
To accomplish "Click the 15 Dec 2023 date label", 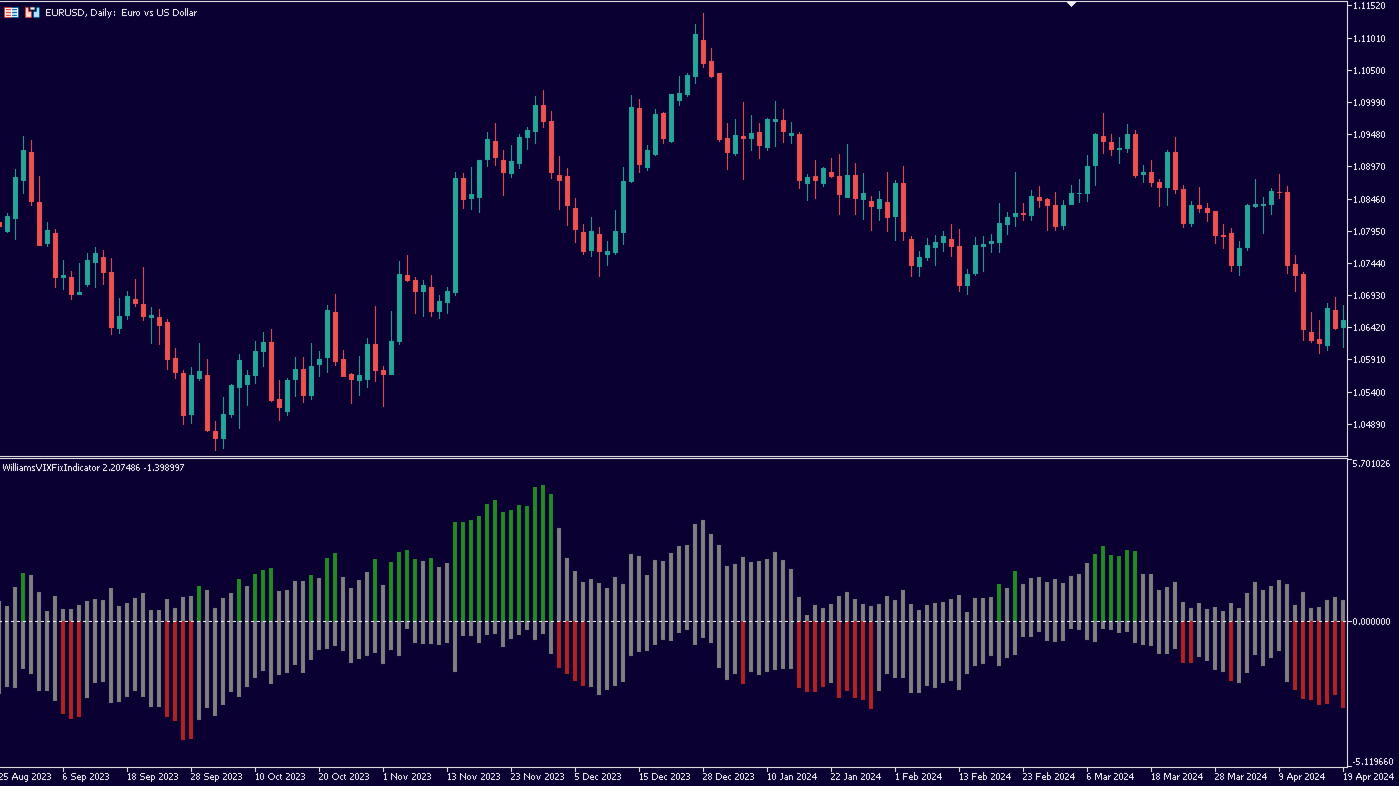I will pos(665,776).
